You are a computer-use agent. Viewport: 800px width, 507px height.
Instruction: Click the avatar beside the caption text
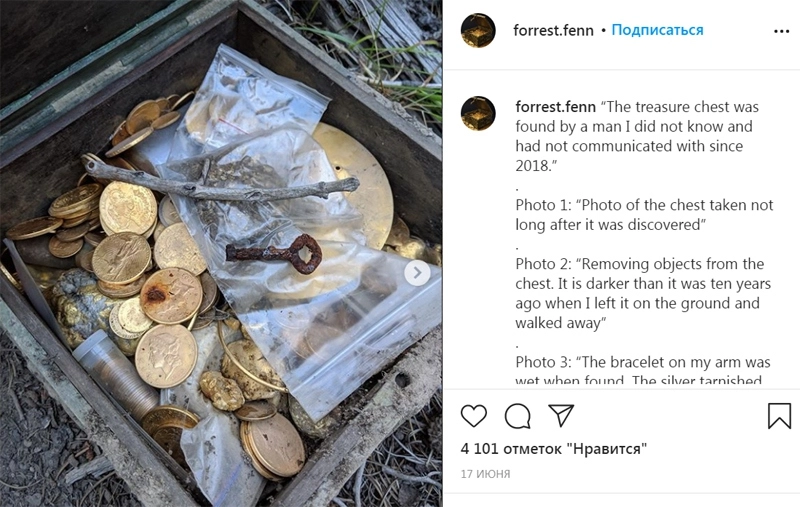coord(478,114)
